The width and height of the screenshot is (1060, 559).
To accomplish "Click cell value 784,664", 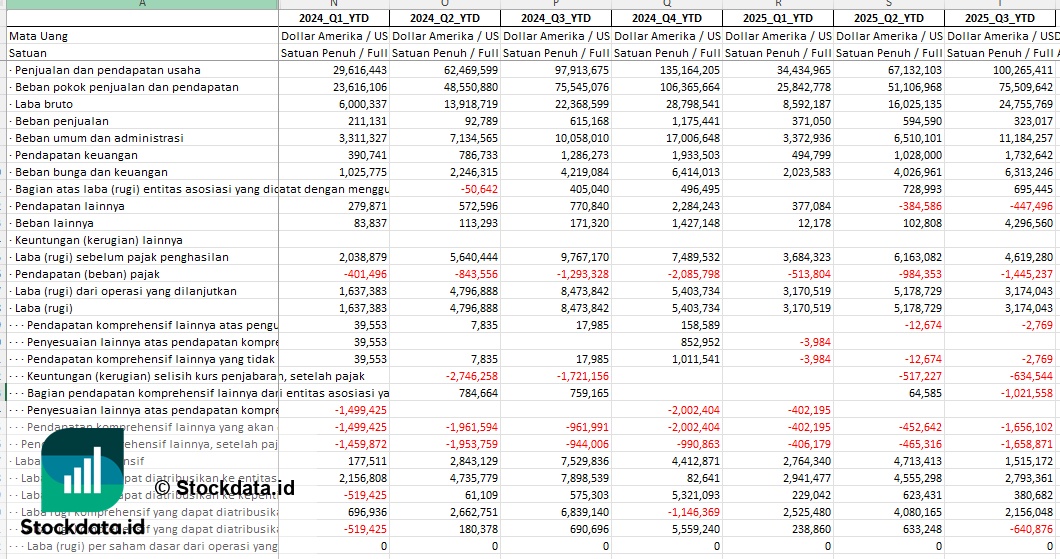I will [478, 393].
